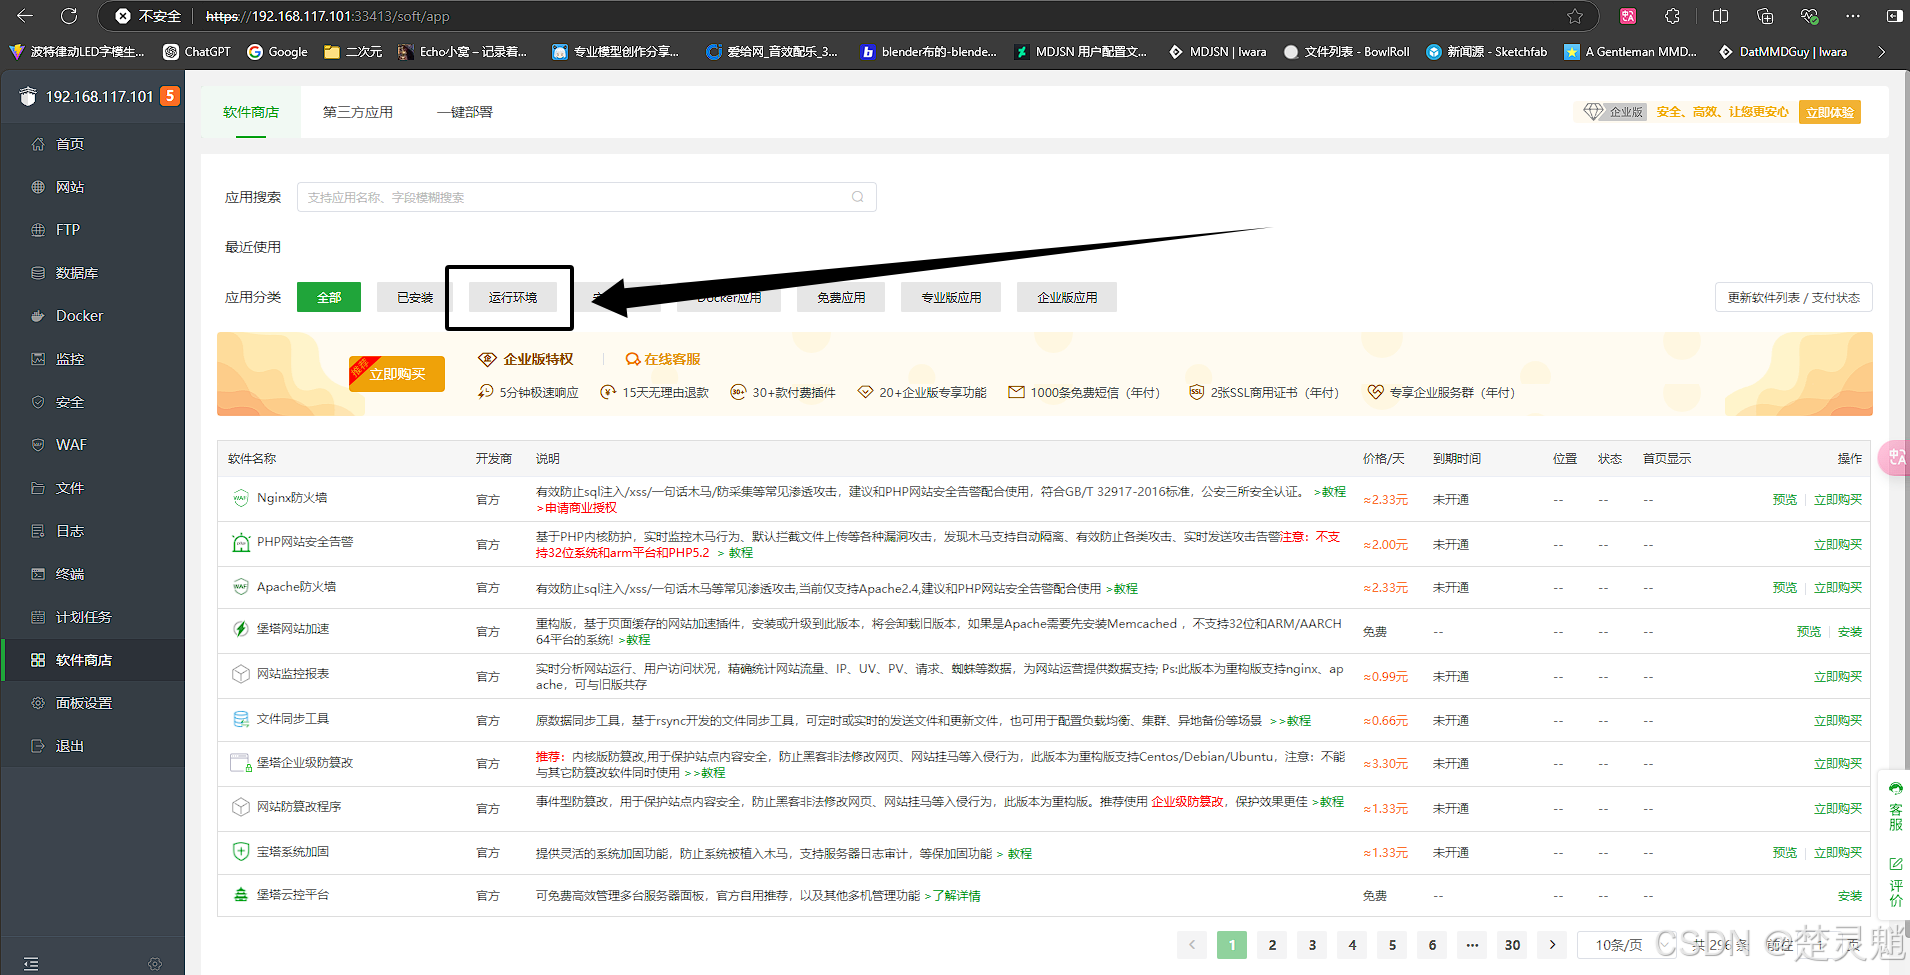The image size is (1910, 975).
Task: Show more bookmarks with the chevron
Action: [1882, 52]
